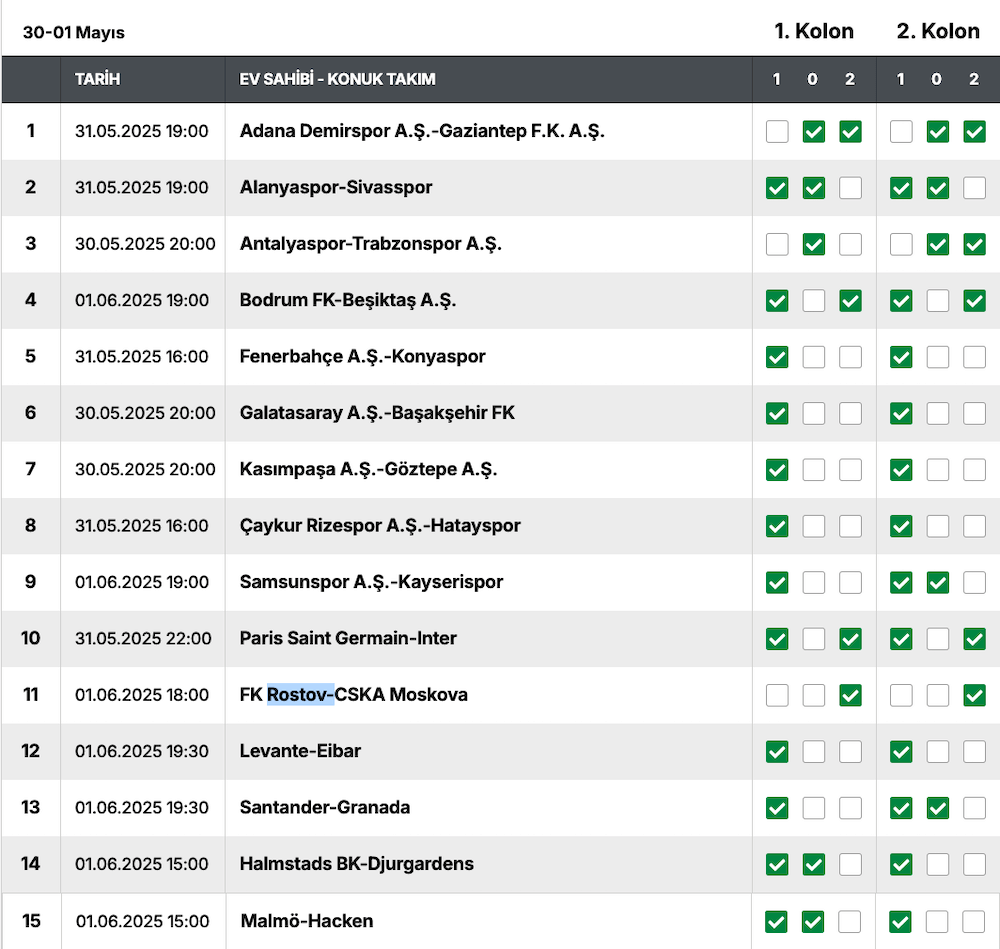Click the FK Rostov-CSKA Moskova match name

353,695
